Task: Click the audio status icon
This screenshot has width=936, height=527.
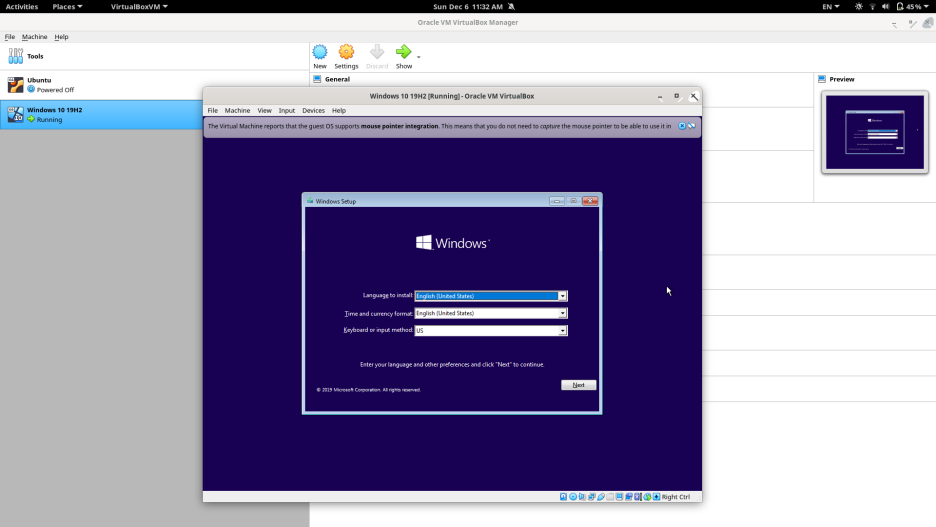Action: [x=582, y=497]
